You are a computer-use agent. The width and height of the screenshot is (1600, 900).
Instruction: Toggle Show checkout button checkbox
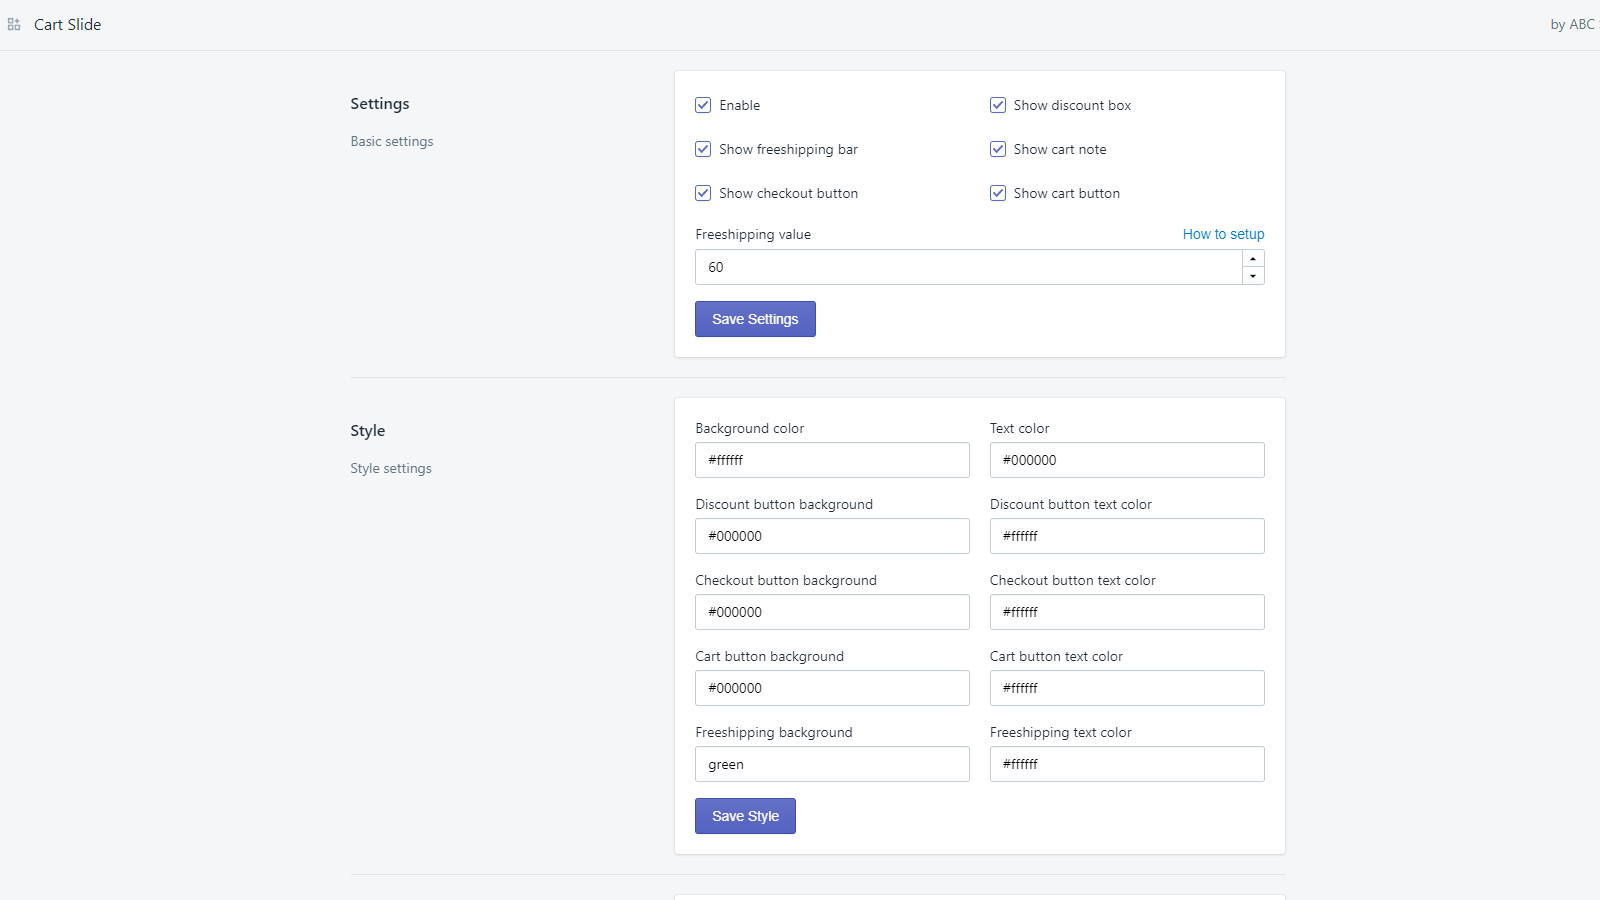[703, 193]
